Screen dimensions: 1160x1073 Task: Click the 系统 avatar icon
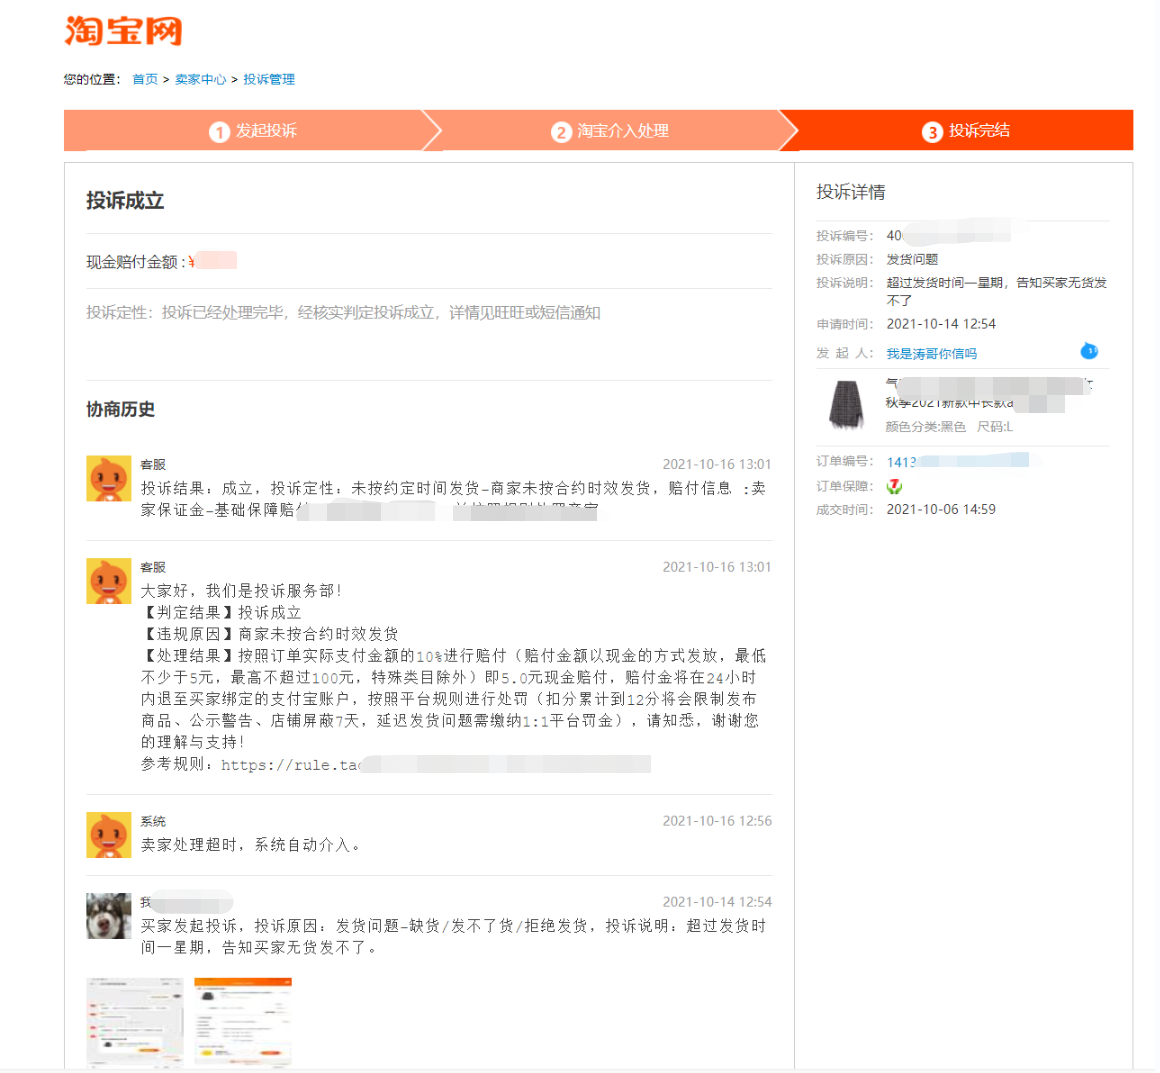pos(109,835)
